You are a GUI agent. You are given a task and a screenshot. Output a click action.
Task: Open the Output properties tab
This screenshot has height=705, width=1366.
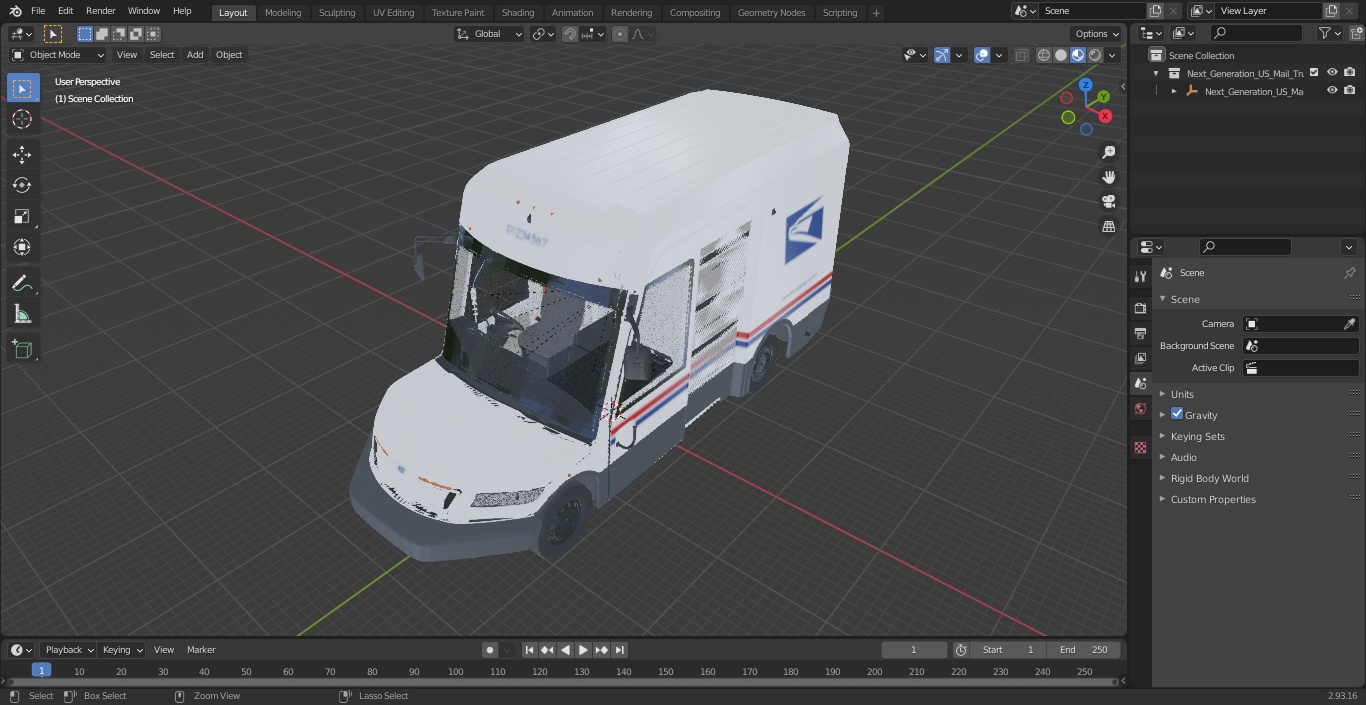[1140, 333]
